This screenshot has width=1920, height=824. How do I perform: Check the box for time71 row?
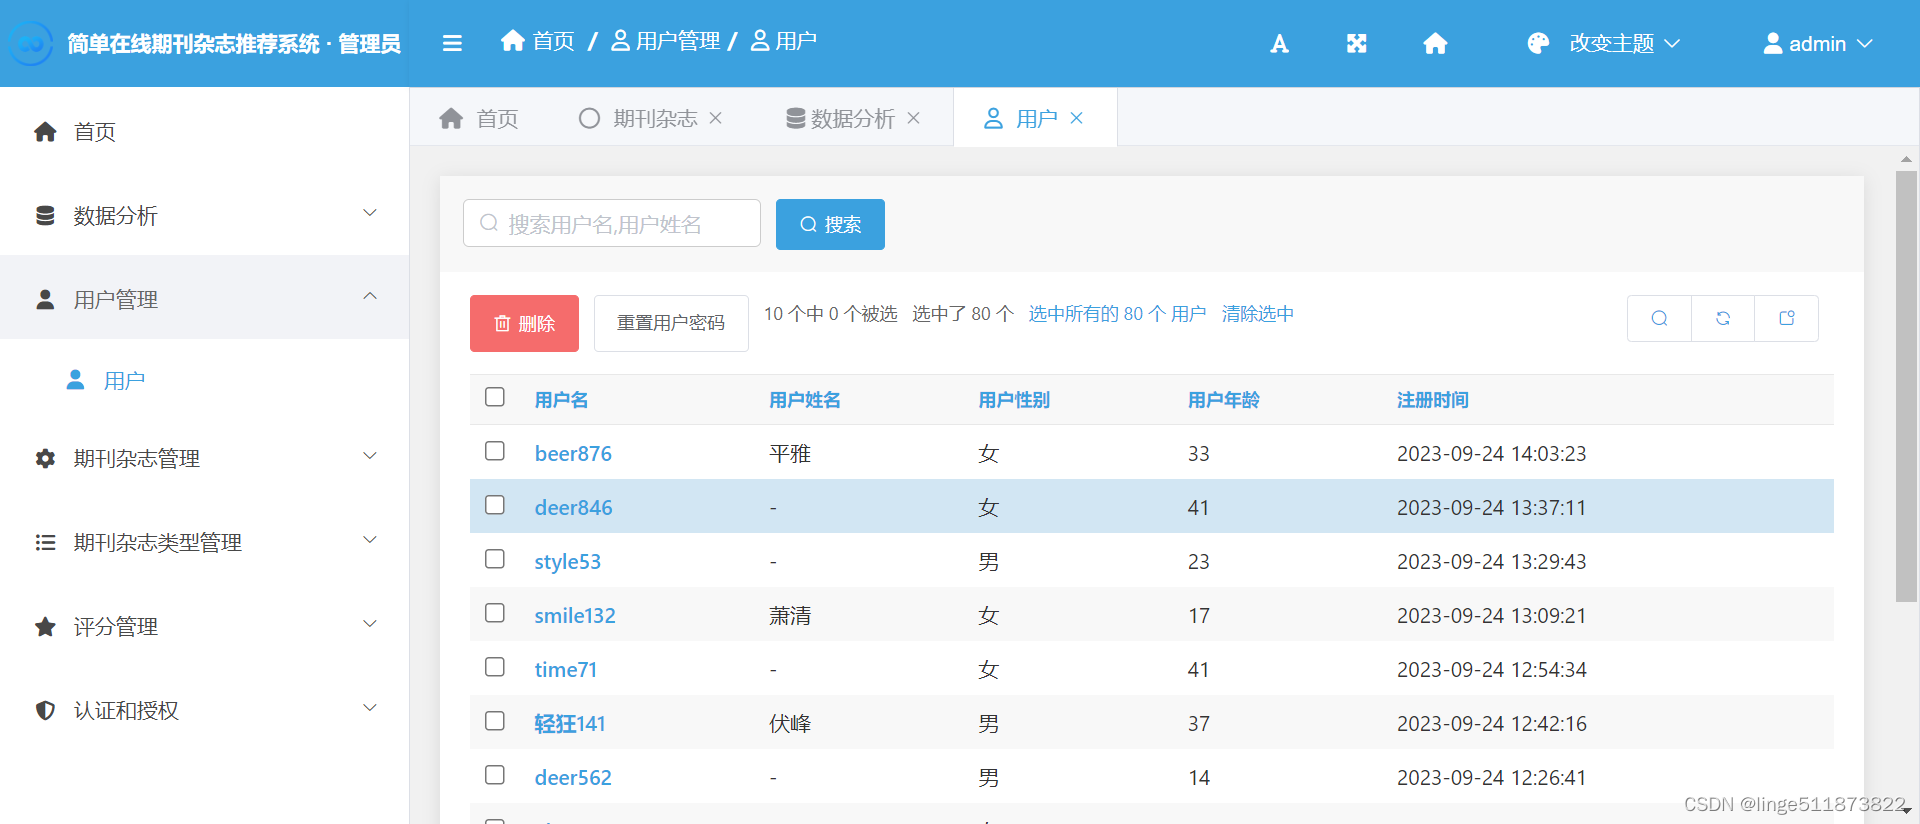495,667
